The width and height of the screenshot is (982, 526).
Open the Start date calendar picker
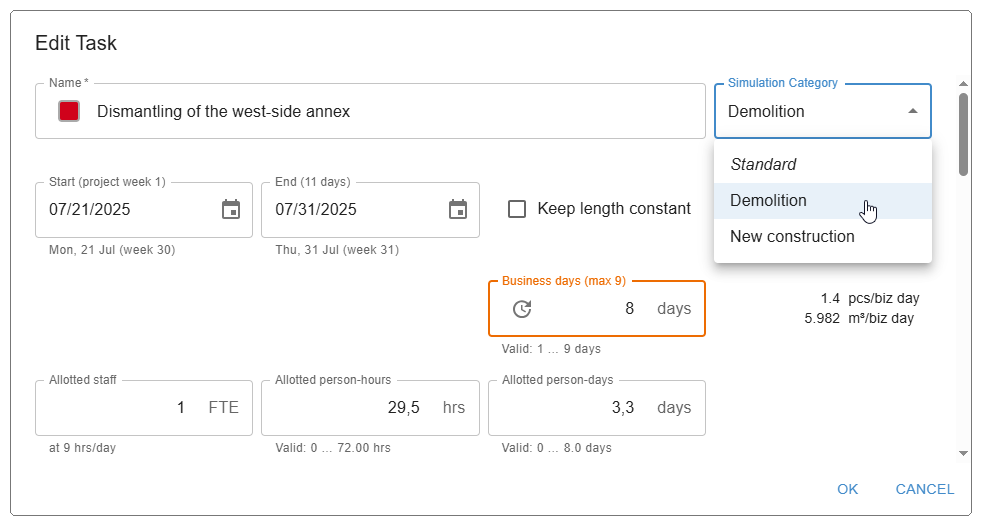pos(231,209)
